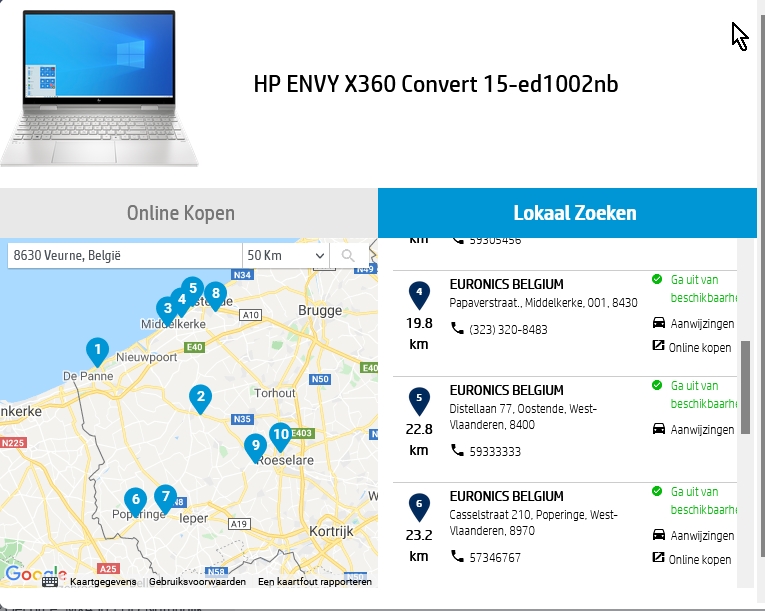Click map pin number 8 near Oostende
765x611 pixels.
pos(214,296)
